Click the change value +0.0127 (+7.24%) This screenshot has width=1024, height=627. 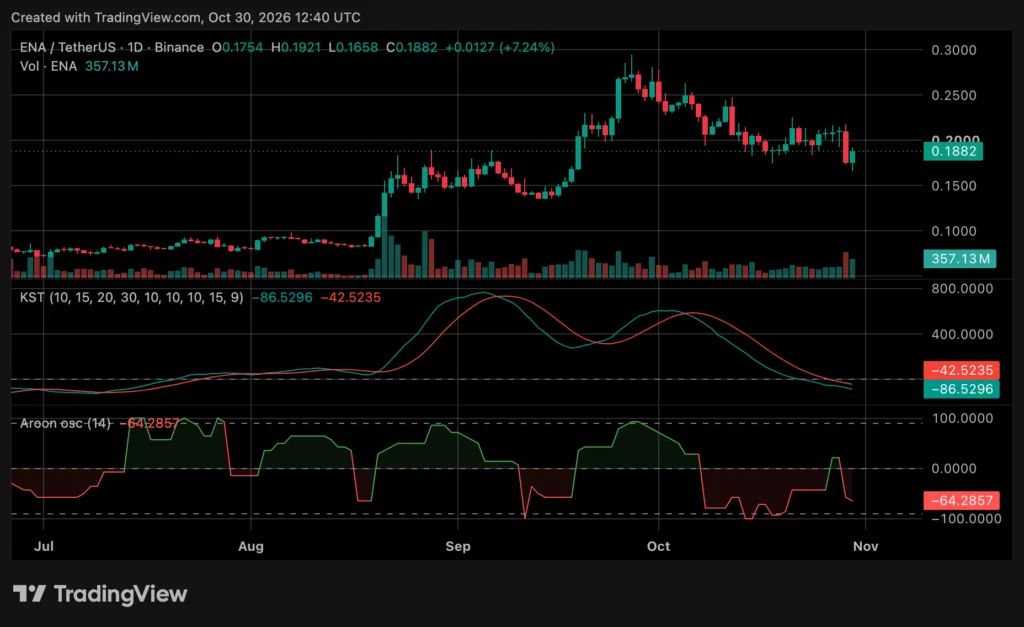pyautogui.click(x=500, y=48)
